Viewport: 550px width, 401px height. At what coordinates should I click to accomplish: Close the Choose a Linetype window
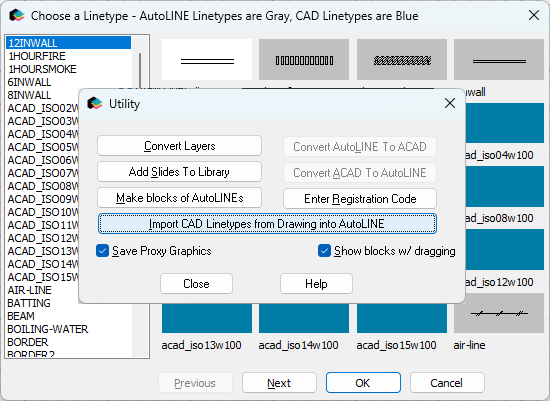(x=534, y=15)
